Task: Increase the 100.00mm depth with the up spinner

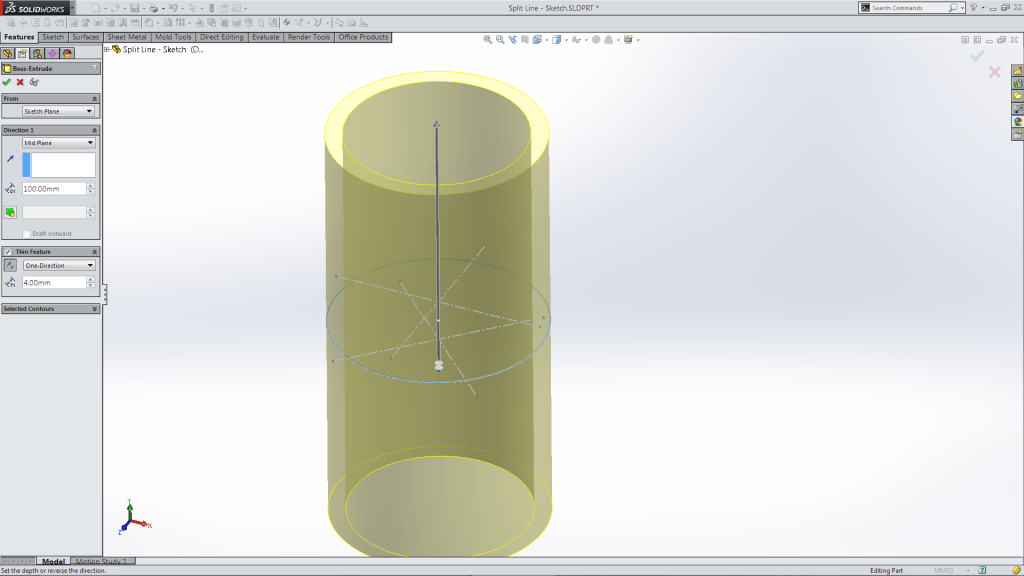Action: pyautogui.click(x=92, y=184)
